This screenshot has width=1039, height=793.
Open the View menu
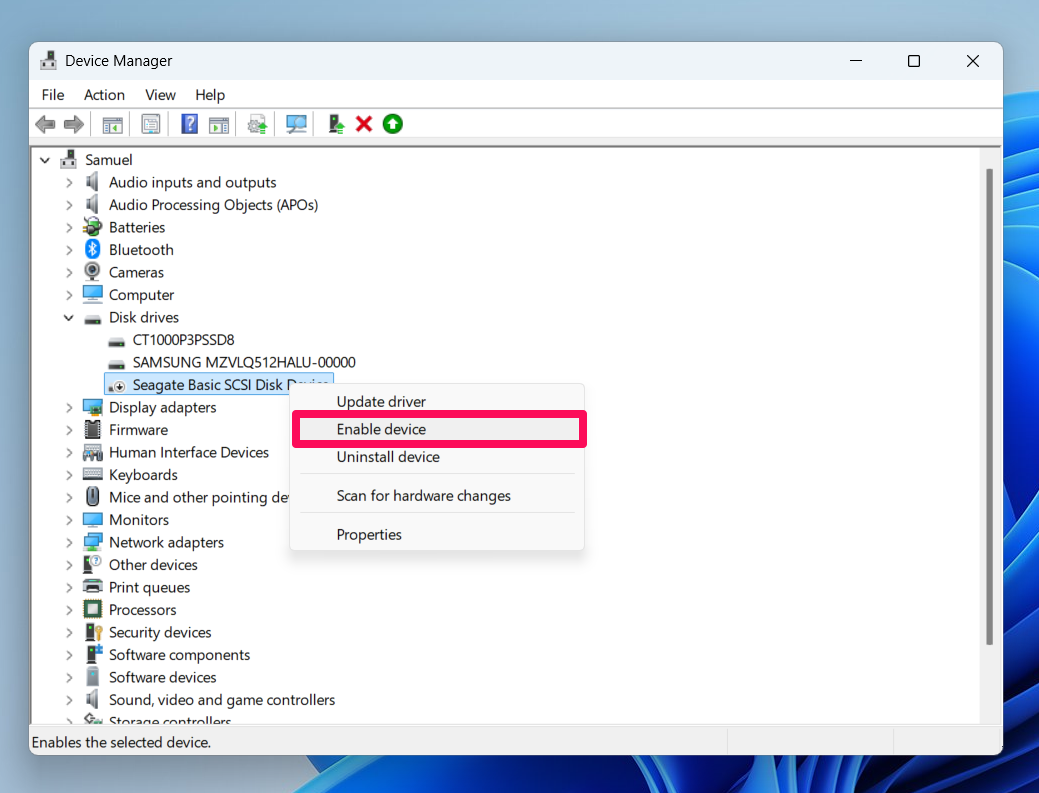160,95
